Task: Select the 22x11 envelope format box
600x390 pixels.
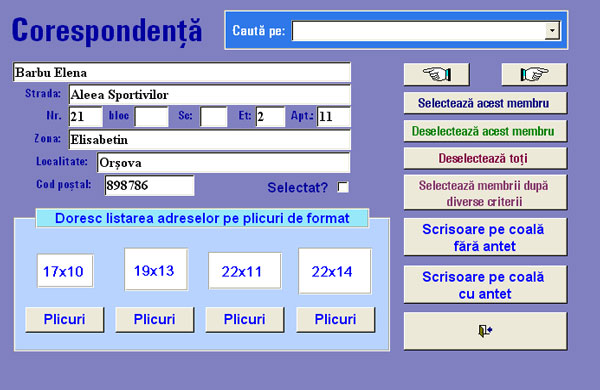Action: pos(245,271)
